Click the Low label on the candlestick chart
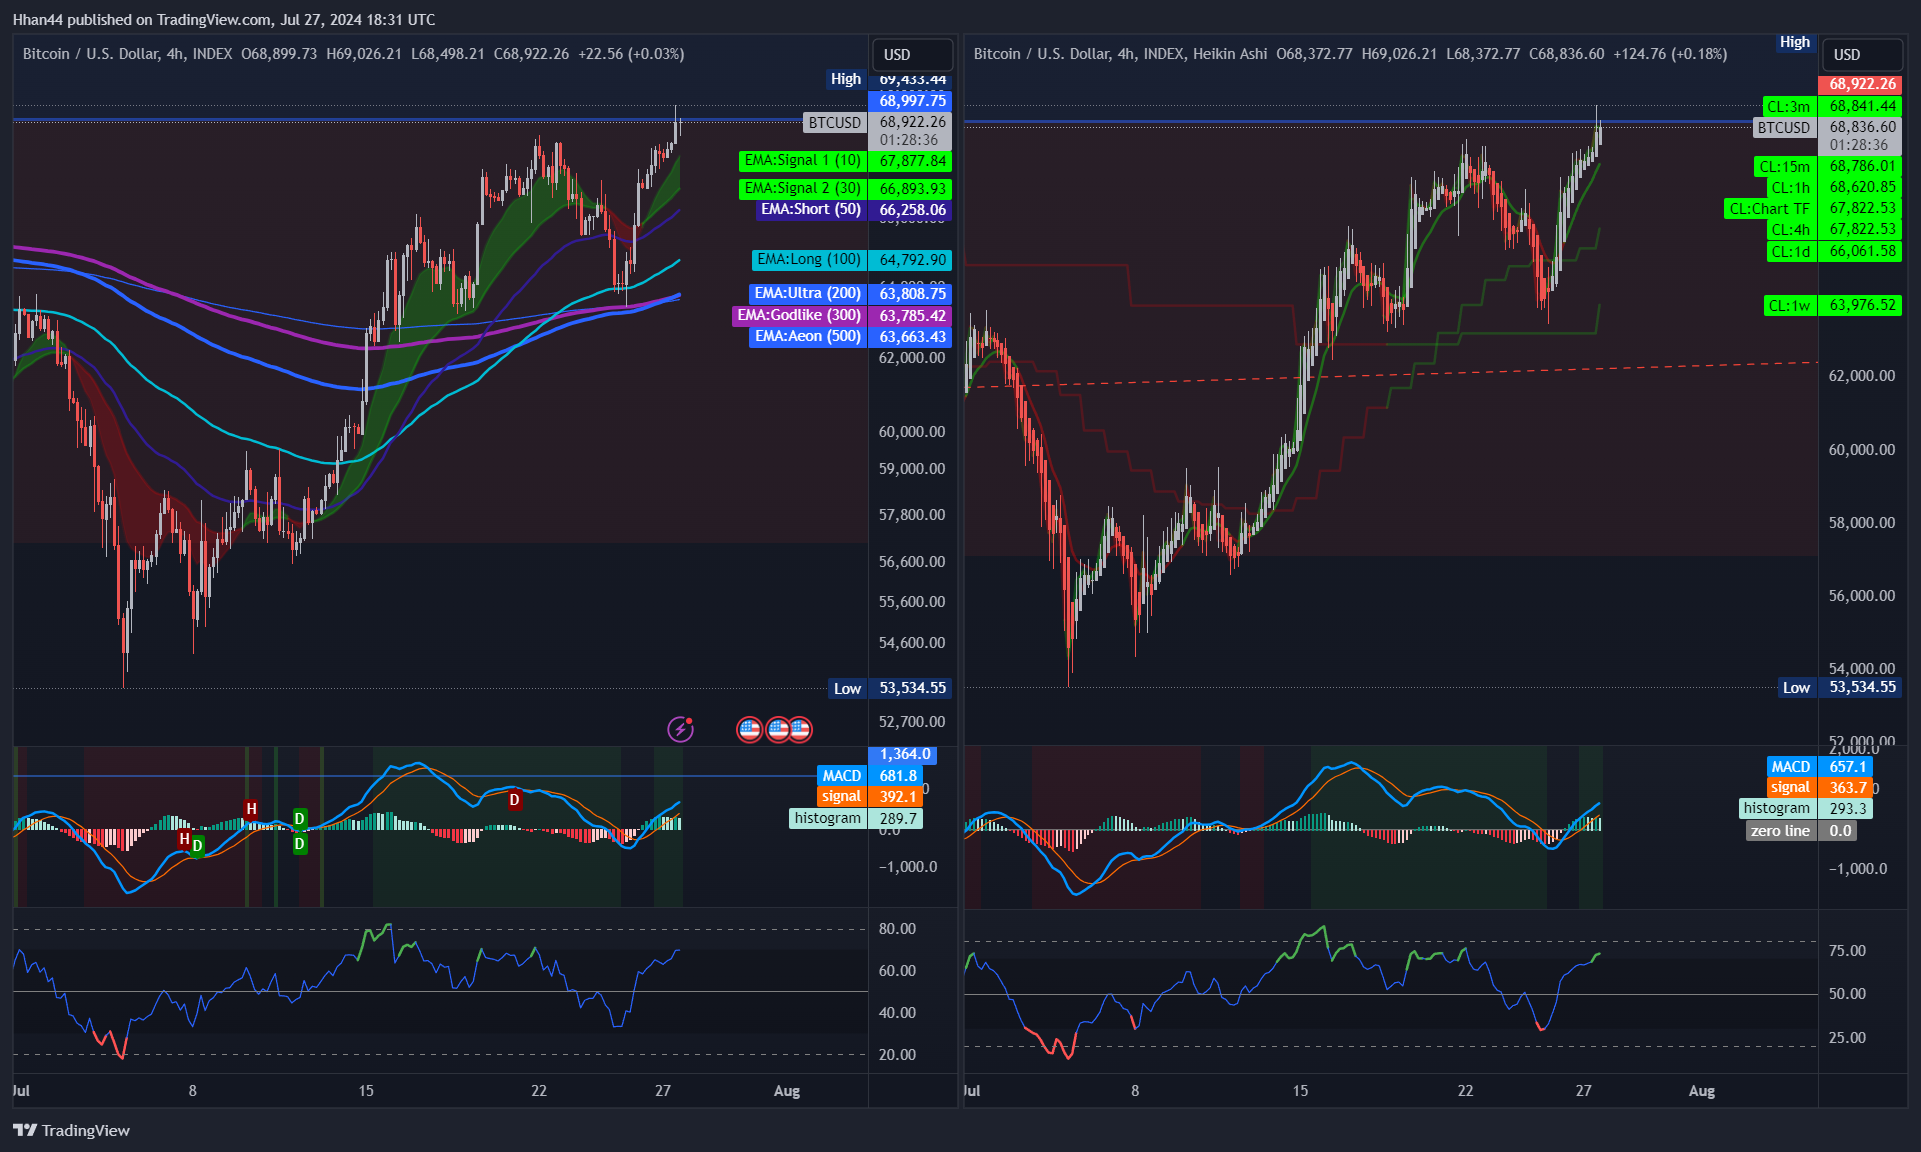1921x1152 pixels. pyautogui.click(x=847, y=688)
